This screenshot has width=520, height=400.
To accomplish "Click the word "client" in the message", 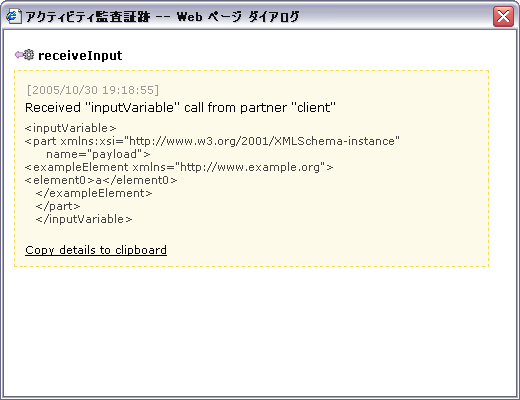I will (x=314, y=108).
